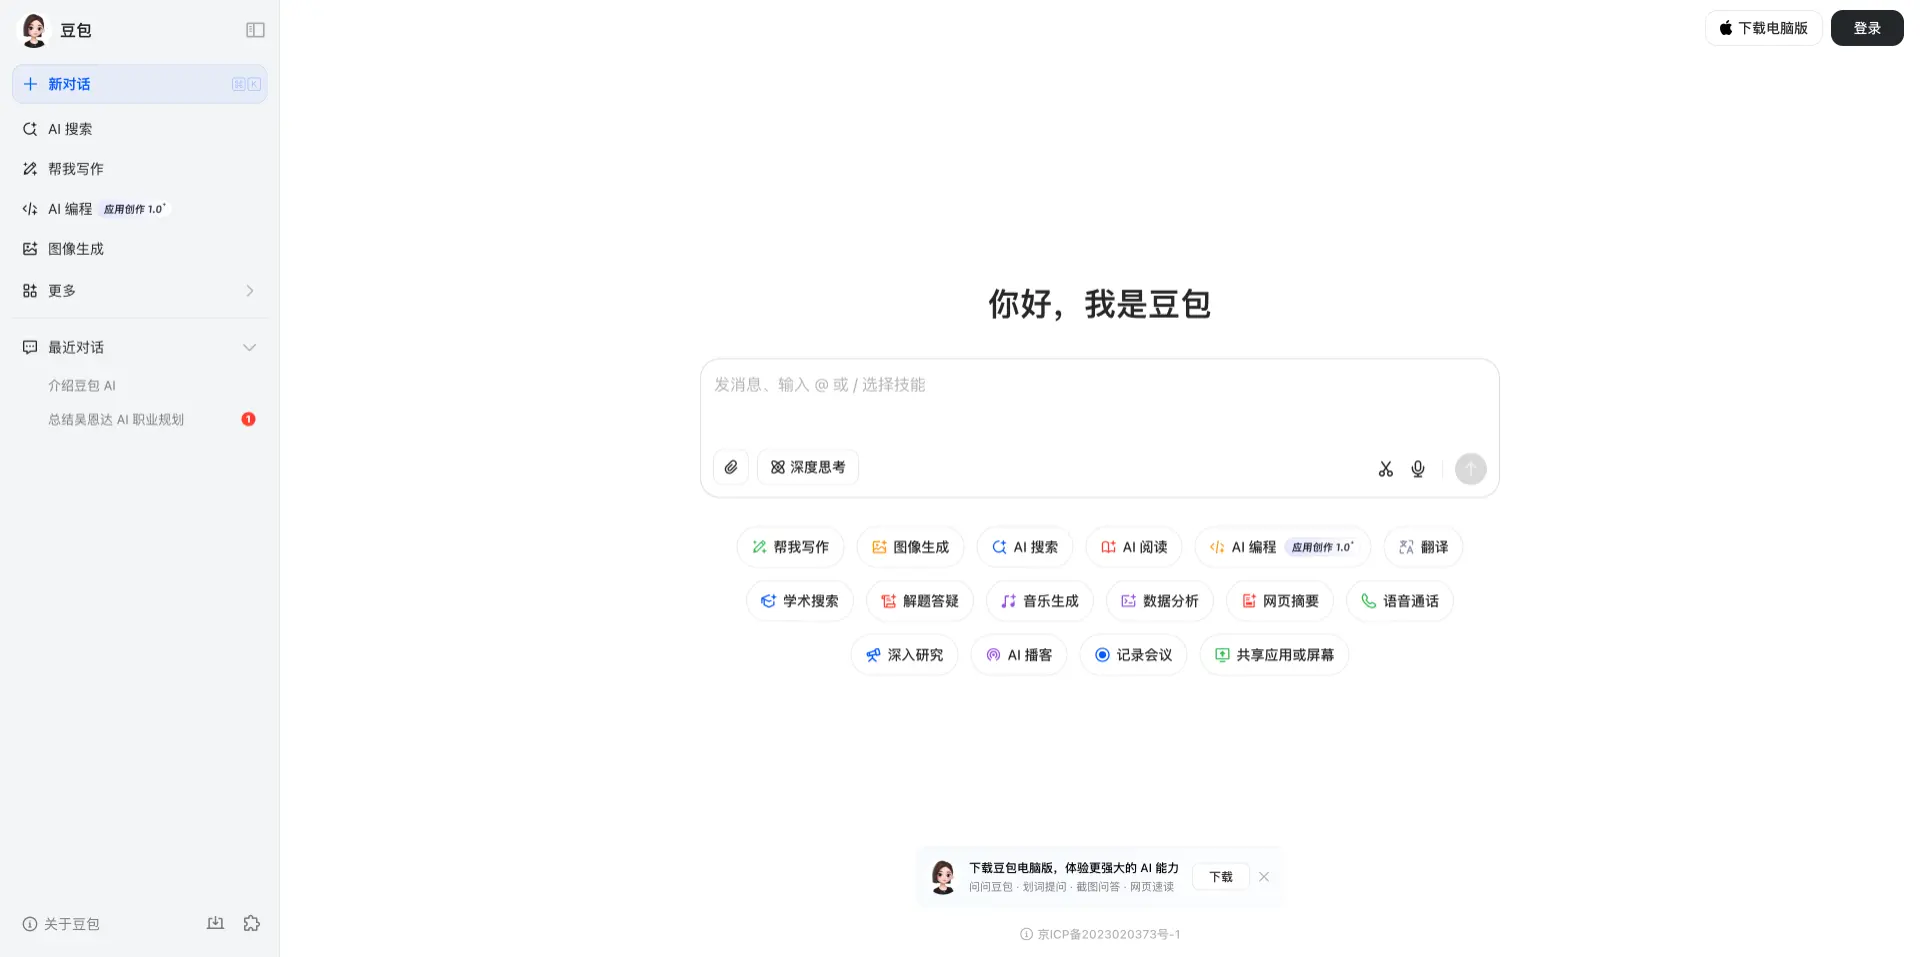Click the 豆包 title text in sidebar
This screenshot has height=957, width=1920.
coord(76,30)
